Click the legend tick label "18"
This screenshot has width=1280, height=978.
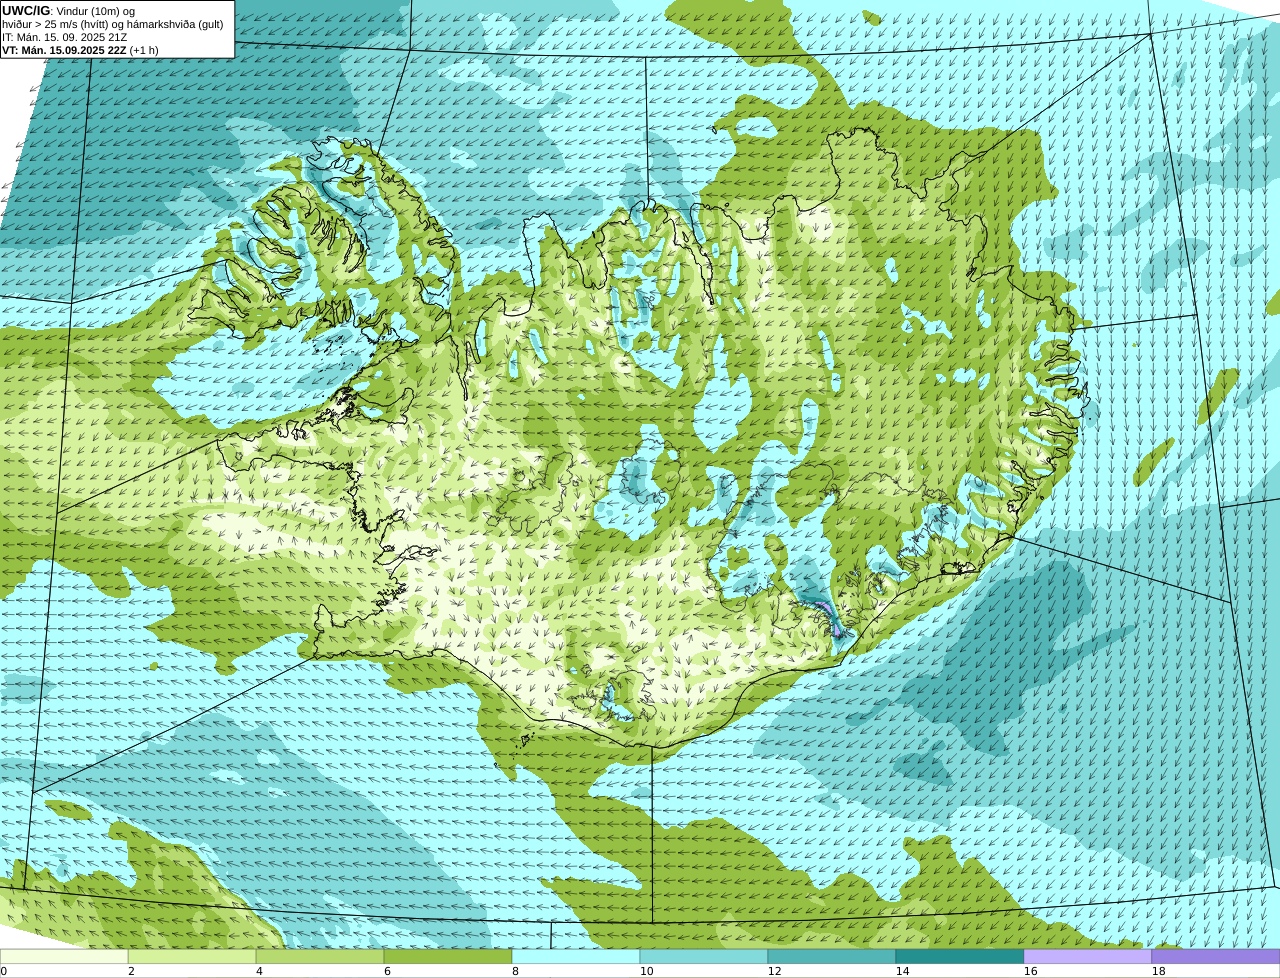pos(1158,971)
